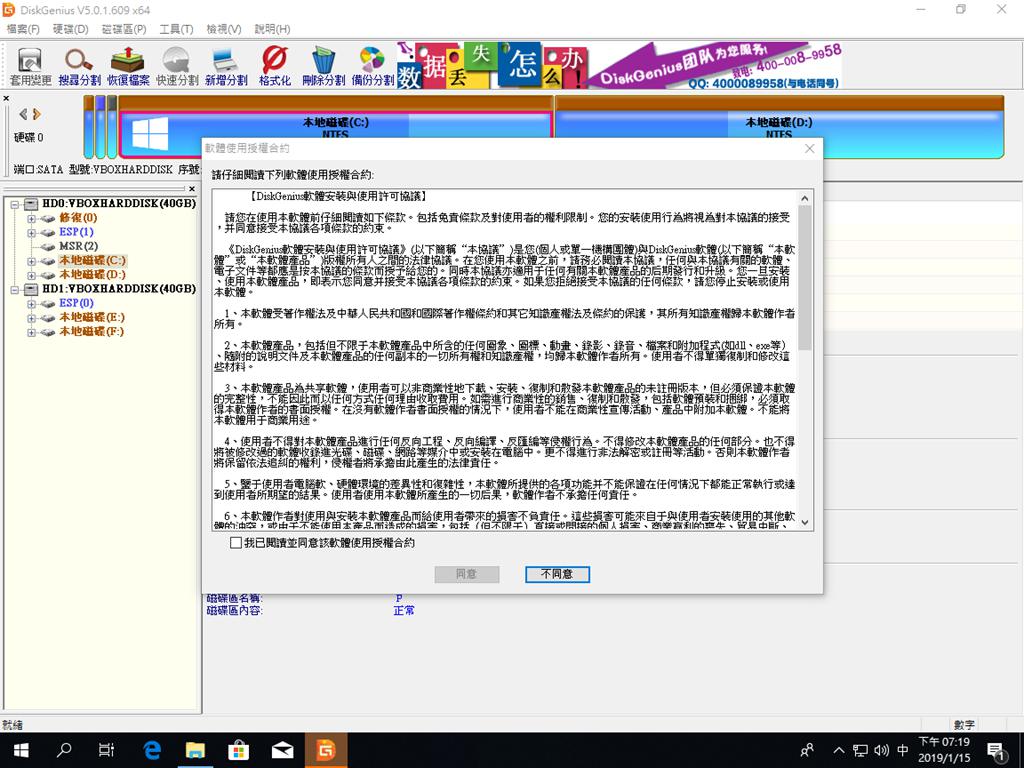The width and height of the screenshot is (1024, 768).
Task: Close the disk tree panel with its X
Action: (x=192, y=189)
